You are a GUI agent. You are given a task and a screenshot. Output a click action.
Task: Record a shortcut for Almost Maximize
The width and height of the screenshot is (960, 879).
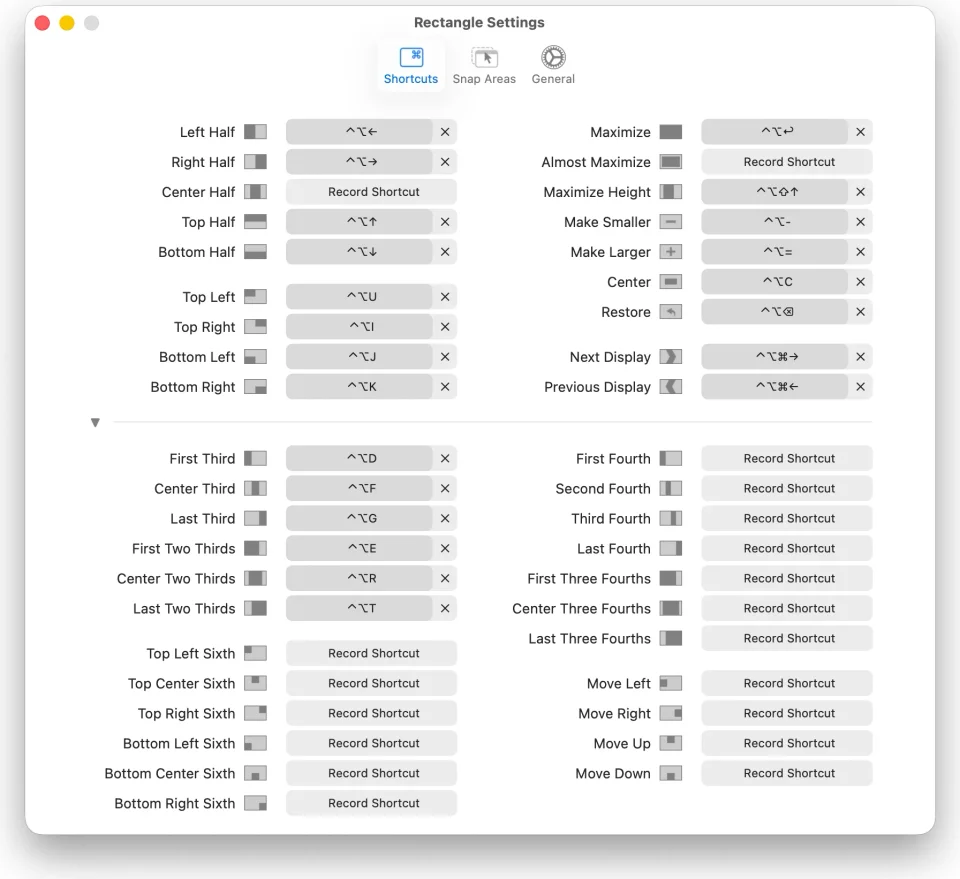tap(787, 162)
